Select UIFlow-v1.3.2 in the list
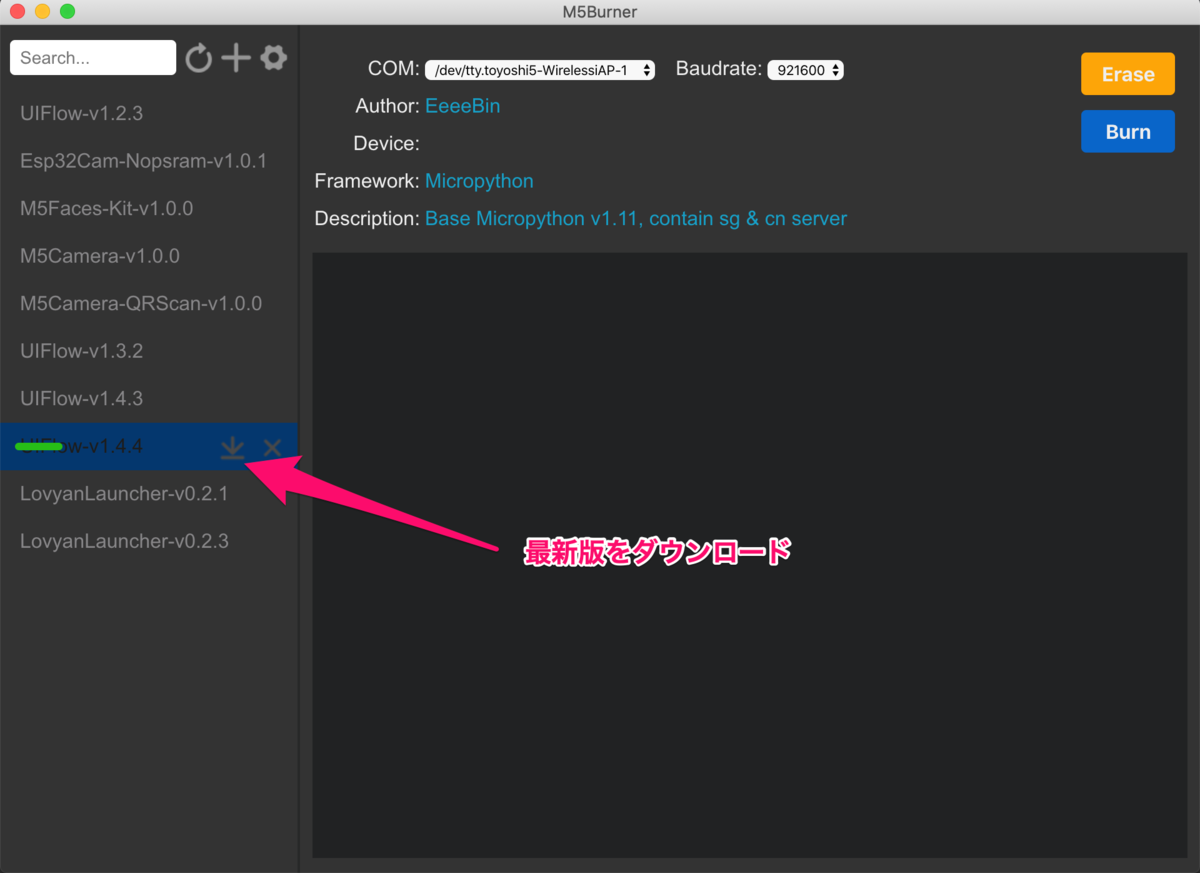This screenshot has width=1200, height=873. click(x=149, y=351)
